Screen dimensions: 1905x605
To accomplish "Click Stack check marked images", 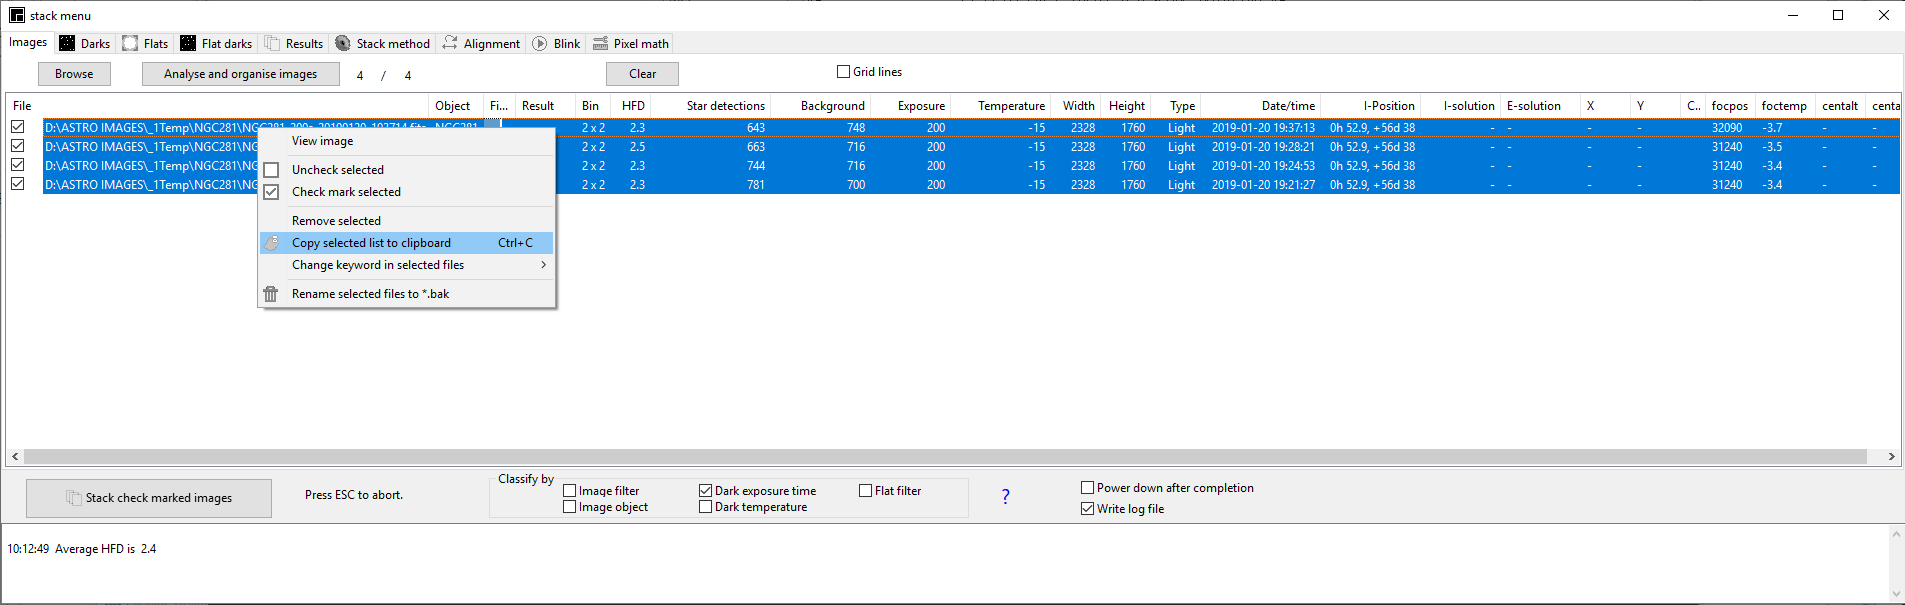I will 149,498.
